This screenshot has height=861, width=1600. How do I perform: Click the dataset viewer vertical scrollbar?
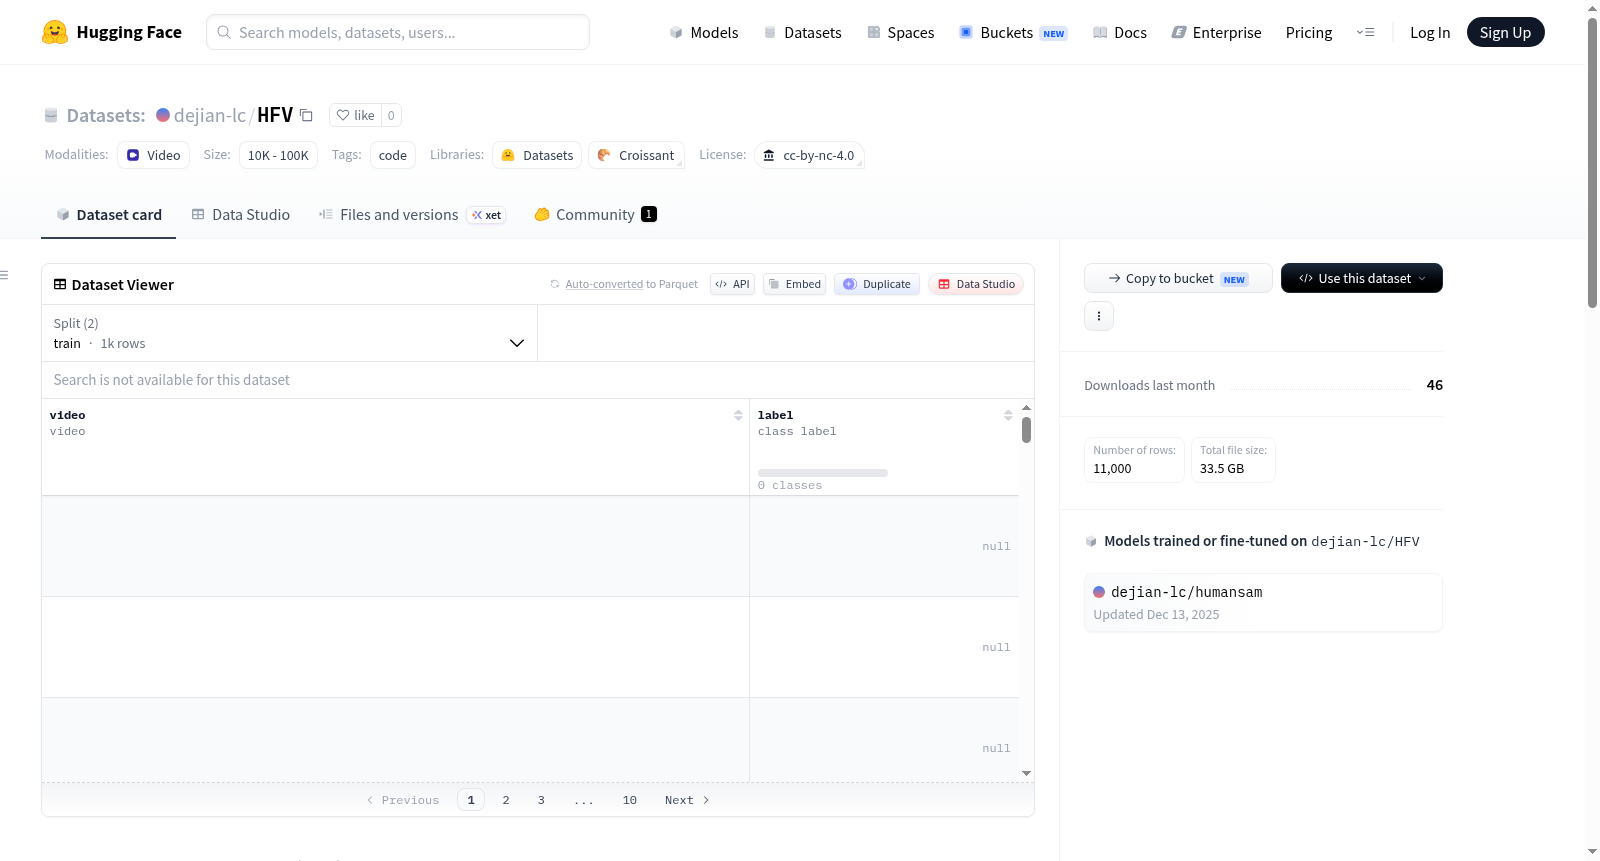pos(1026,430)
